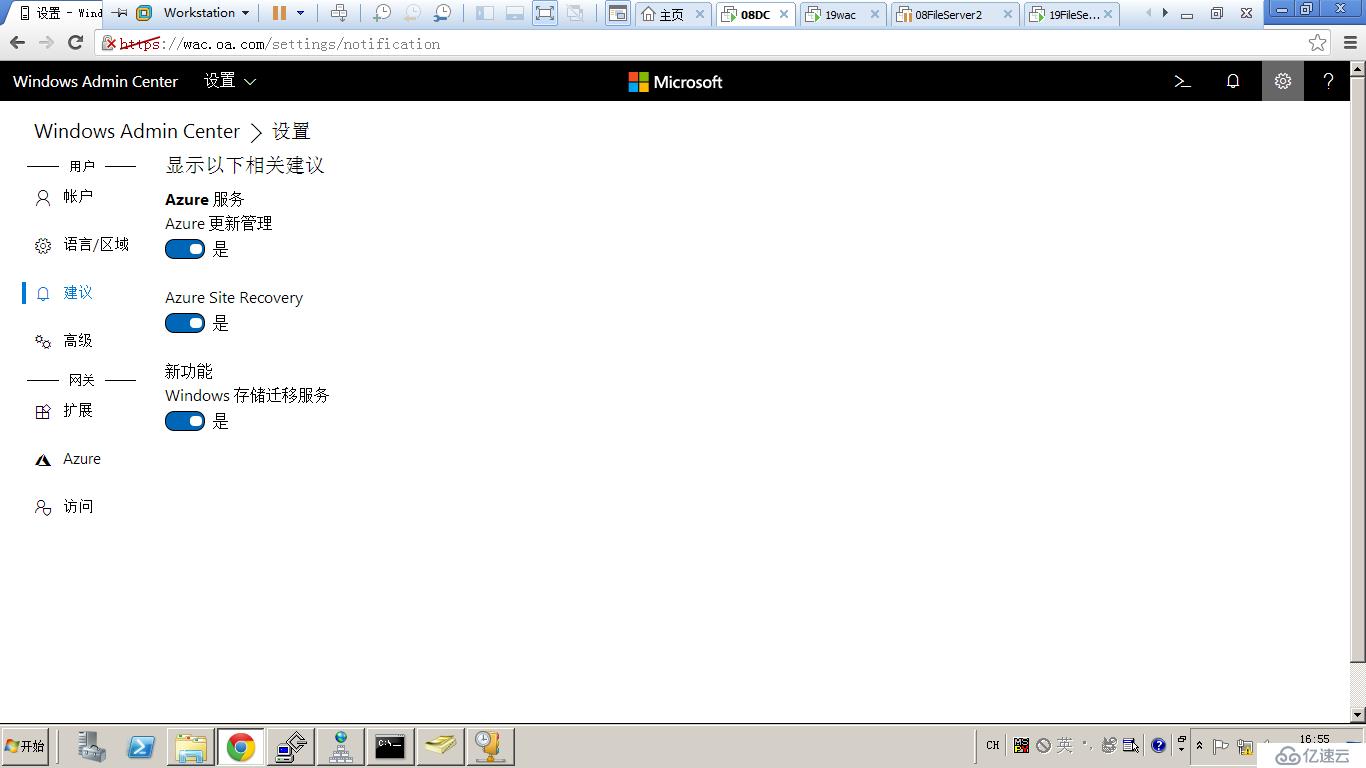Select the 高级 settings item
The width and height of the screenshot is (1366, 768).
click(x=78, y=341)
